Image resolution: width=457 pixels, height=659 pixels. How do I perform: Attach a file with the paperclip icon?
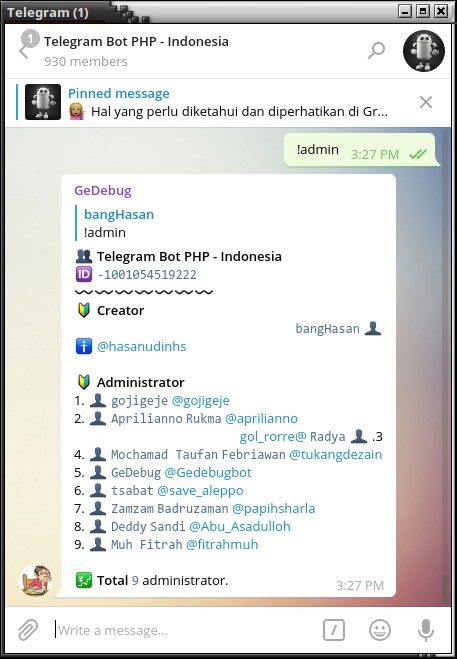click(x=28, y=630)
